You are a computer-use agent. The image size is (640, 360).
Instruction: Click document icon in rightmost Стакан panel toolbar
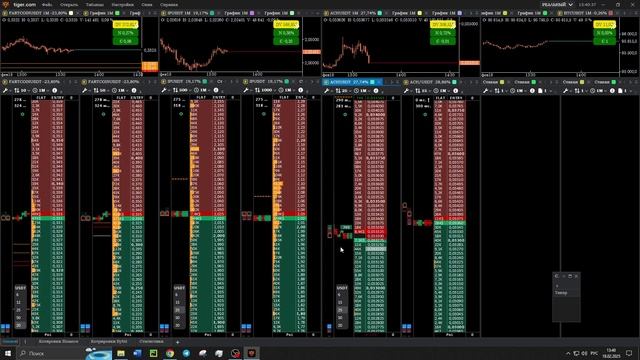pyautogui.click(x=620, y=91)
